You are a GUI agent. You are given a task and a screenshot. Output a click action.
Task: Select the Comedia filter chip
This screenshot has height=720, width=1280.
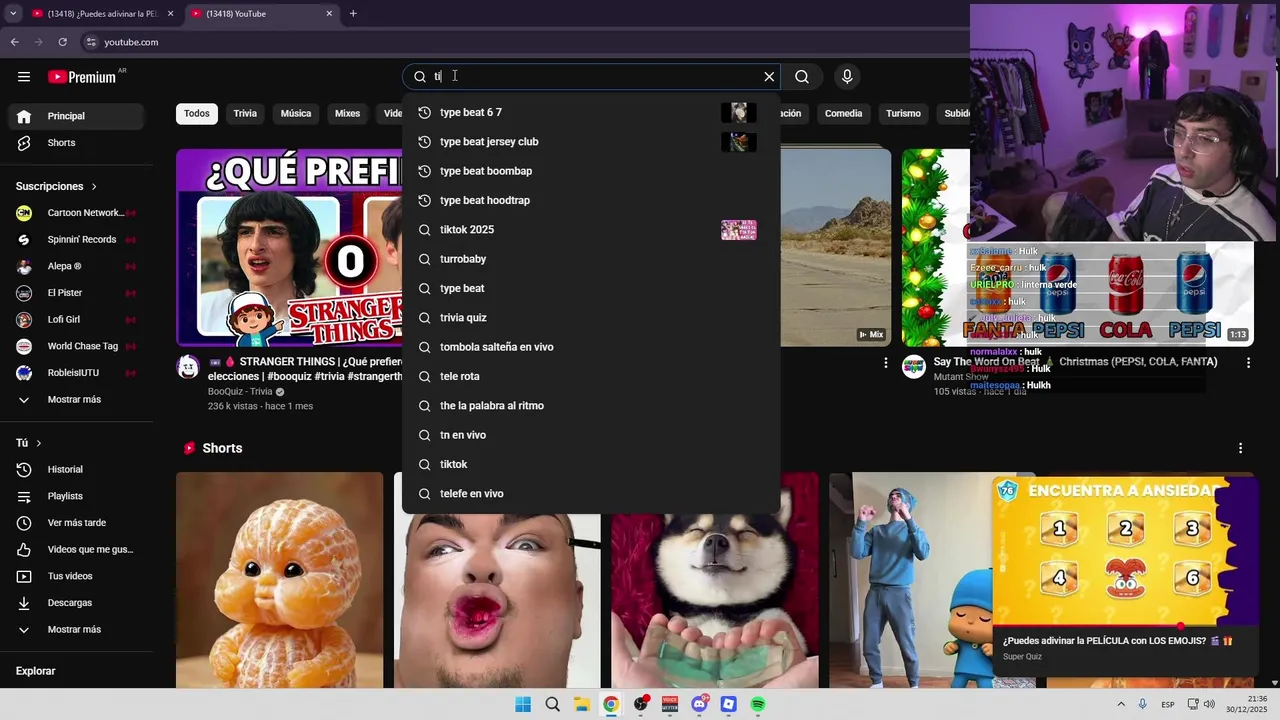coord(843,114)
